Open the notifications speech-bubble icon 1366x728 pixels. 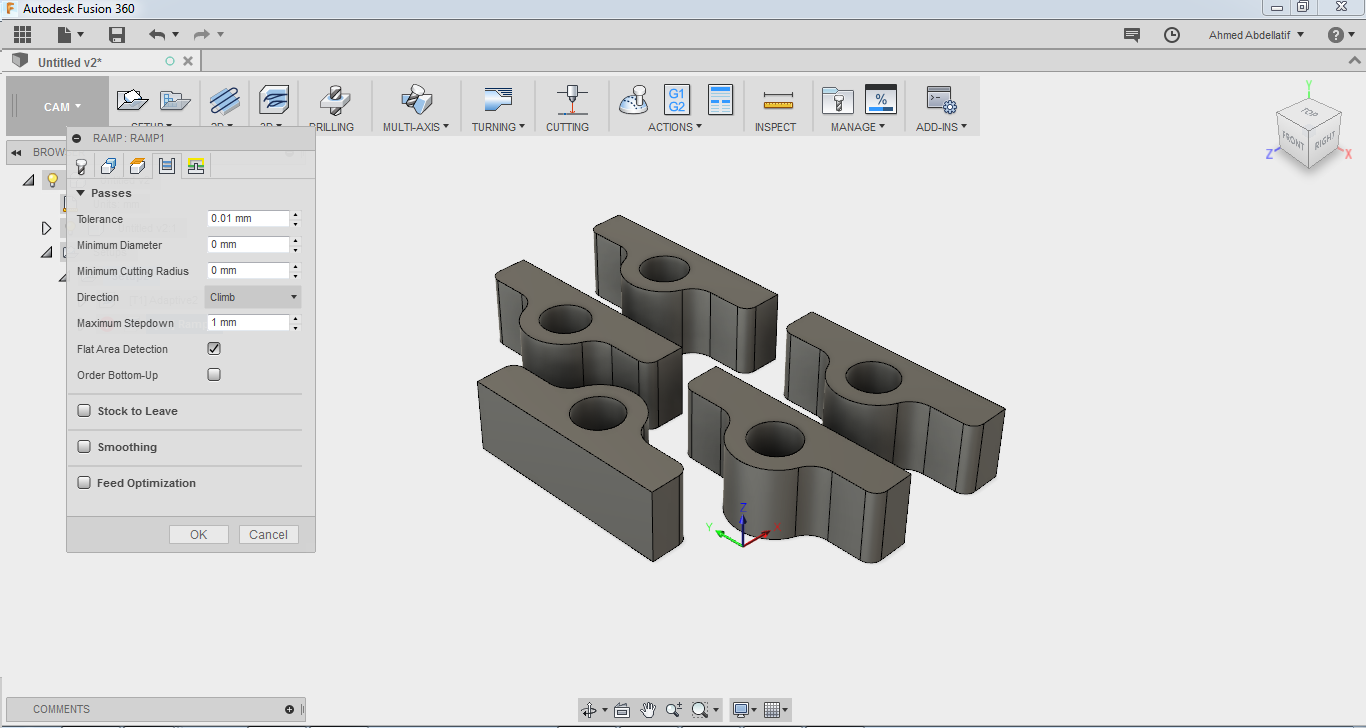(1132, 35)
